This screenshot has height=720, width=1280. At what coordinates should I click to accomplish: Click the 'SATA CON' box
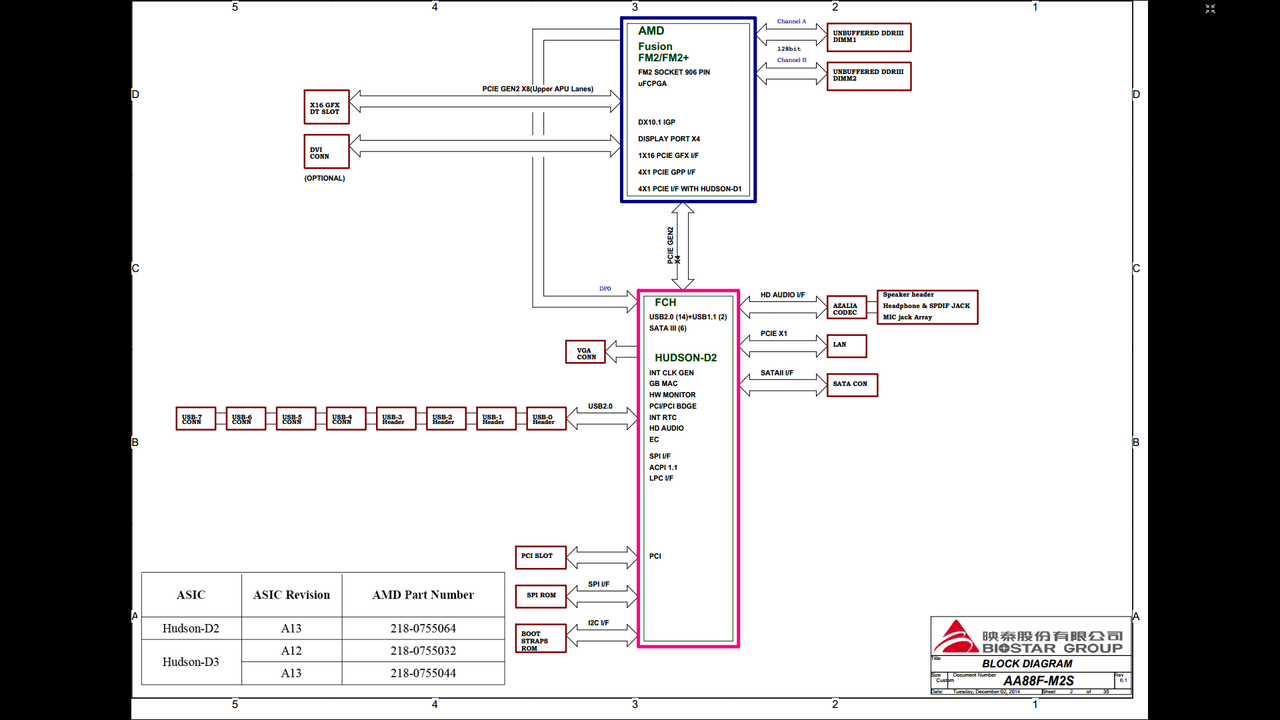pyautogui.click(x=852, y=384)
